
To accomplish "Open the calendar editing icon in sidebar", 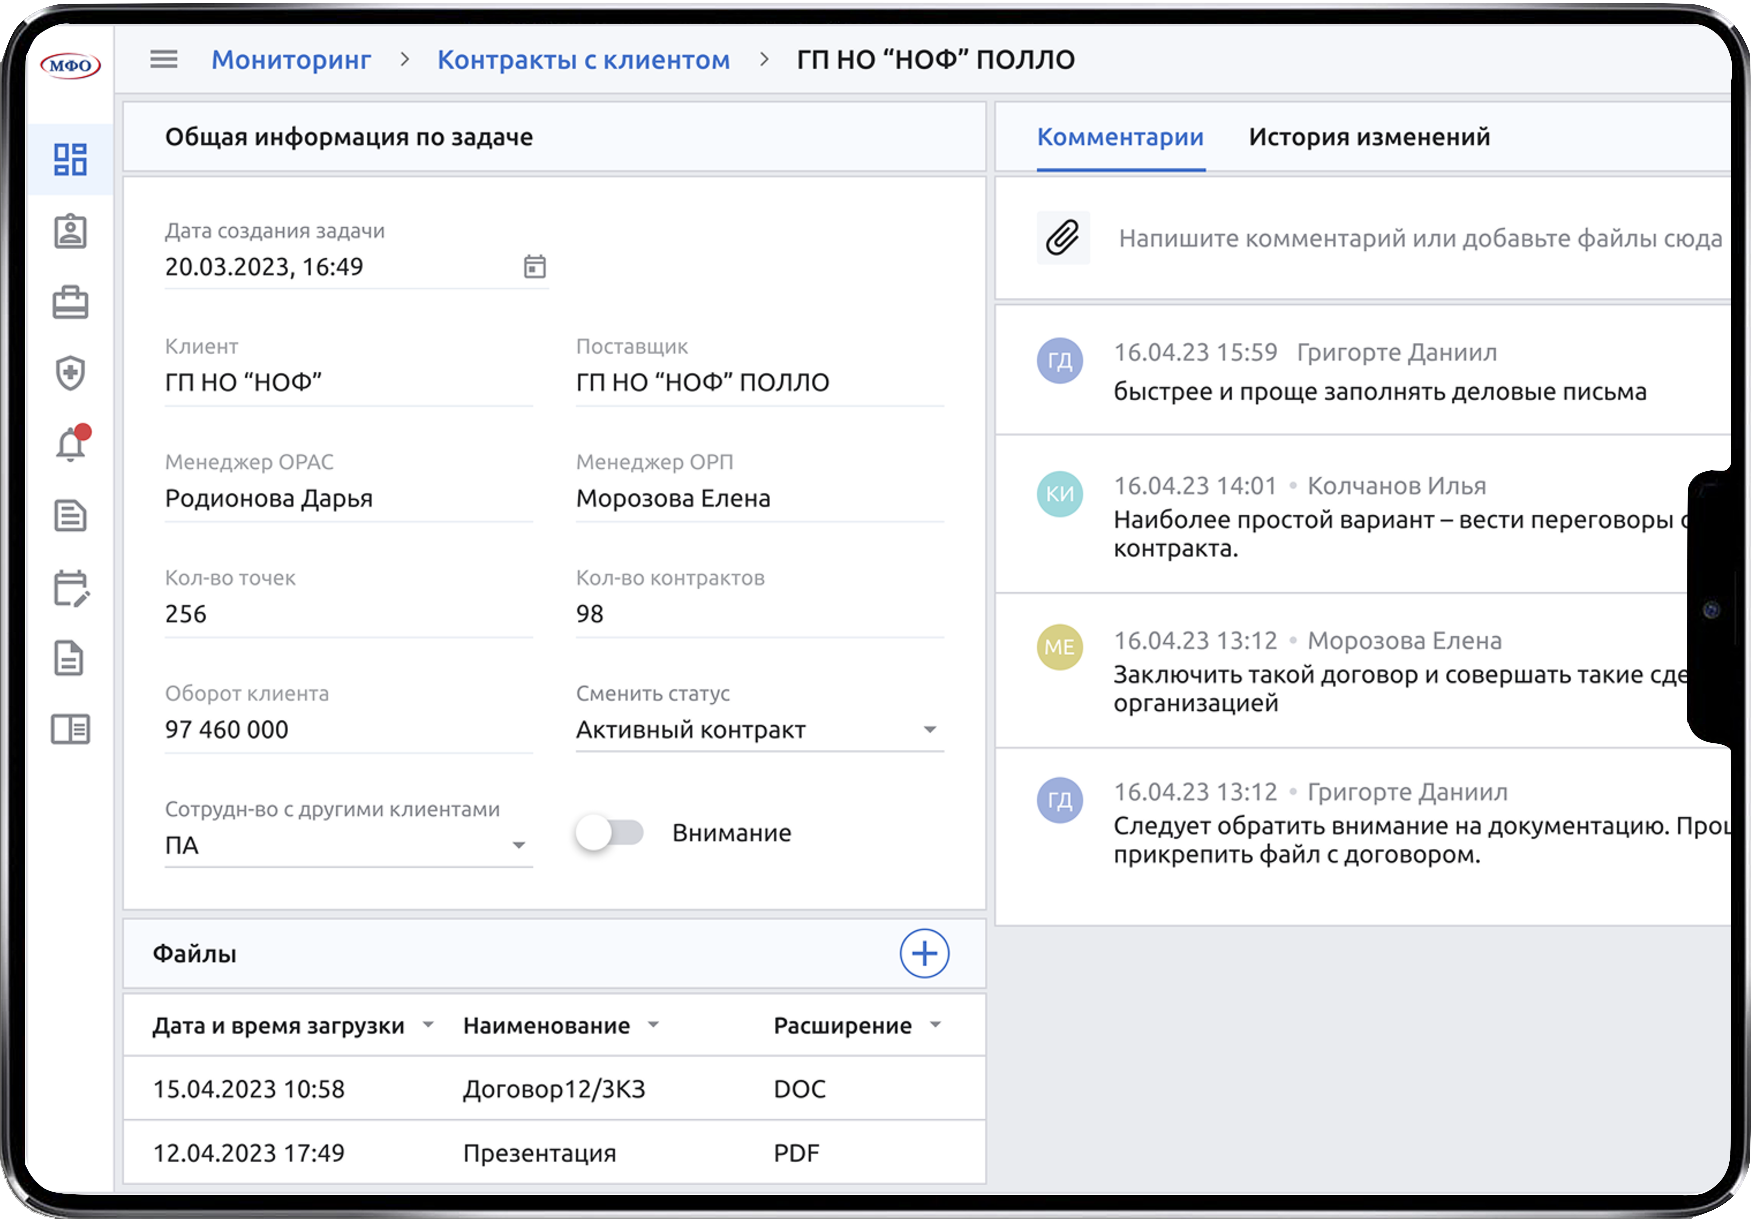I will [x=72, y=589].
